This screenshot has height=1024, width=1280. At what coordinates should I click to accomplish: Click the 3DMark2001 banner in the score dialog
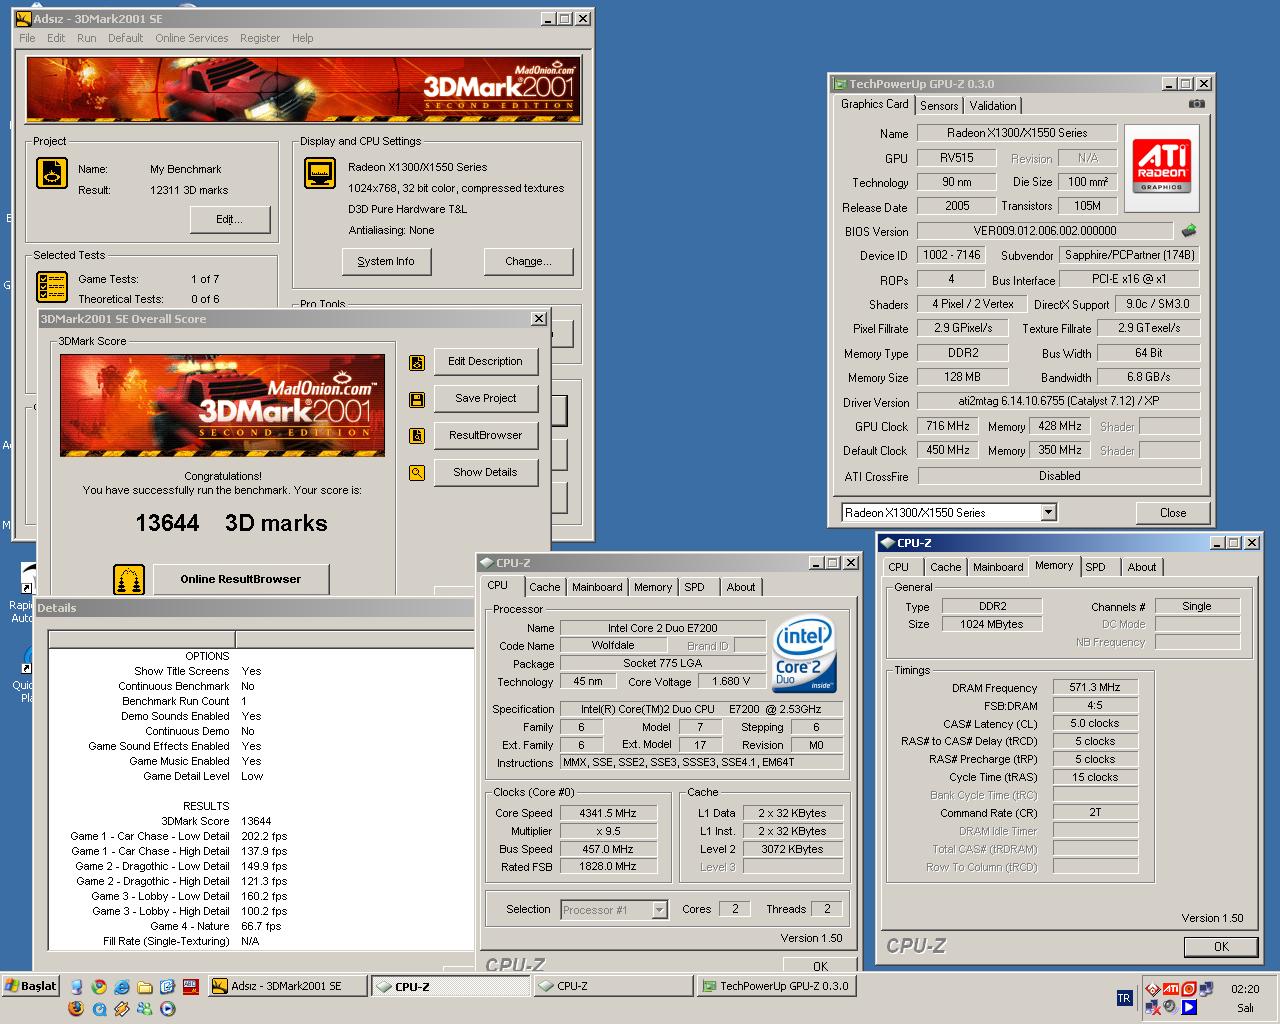[222, 406]
